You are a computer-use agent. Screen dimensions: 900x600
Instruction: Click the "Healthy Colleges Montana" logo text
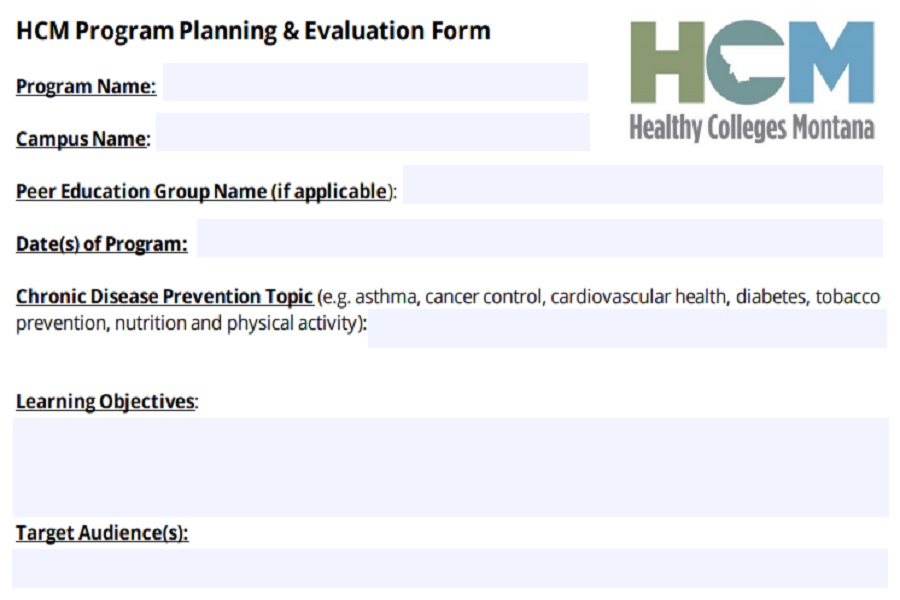click(x=752, y=128)
